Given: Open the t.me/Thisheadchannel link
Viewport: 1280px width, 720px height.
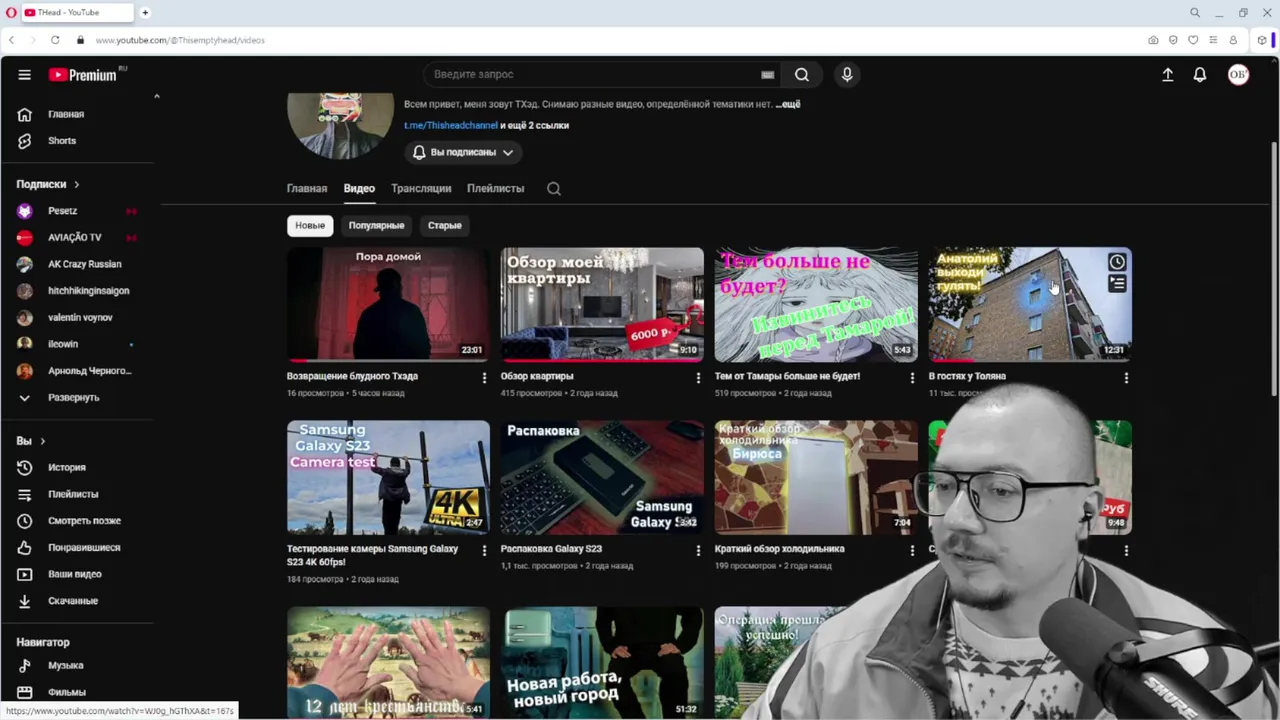Looking at the screenshot, I should point(450,125).
